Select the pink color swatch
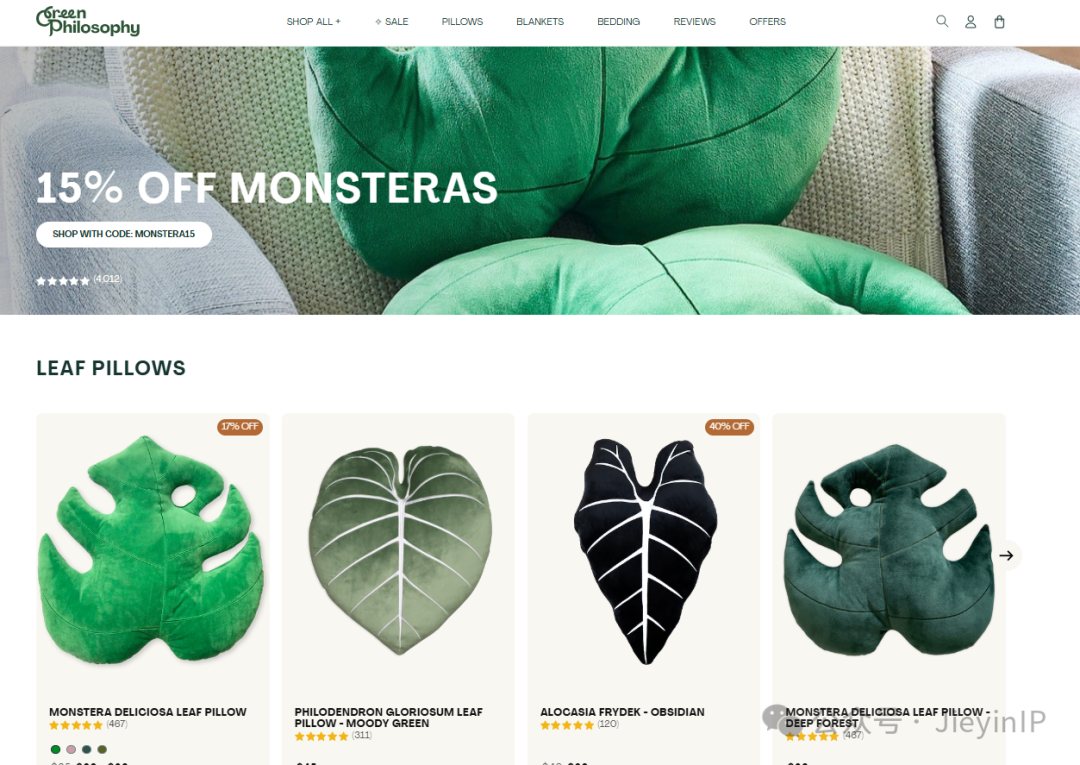Image resolution: width=1080 pixels, height=765 pixels. point(71,749)
